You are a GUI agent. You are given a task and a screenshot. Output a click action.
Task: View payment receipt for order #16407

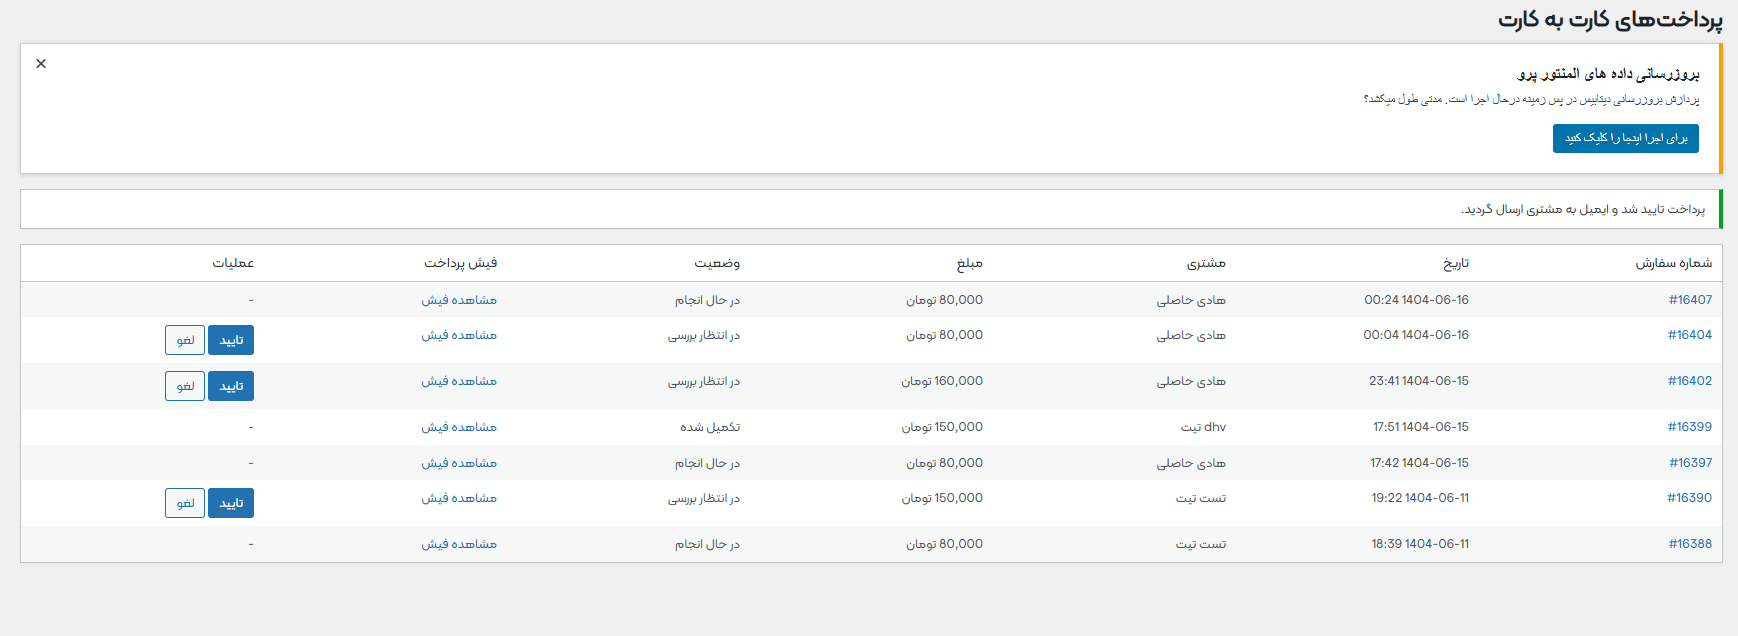(459, 300)
